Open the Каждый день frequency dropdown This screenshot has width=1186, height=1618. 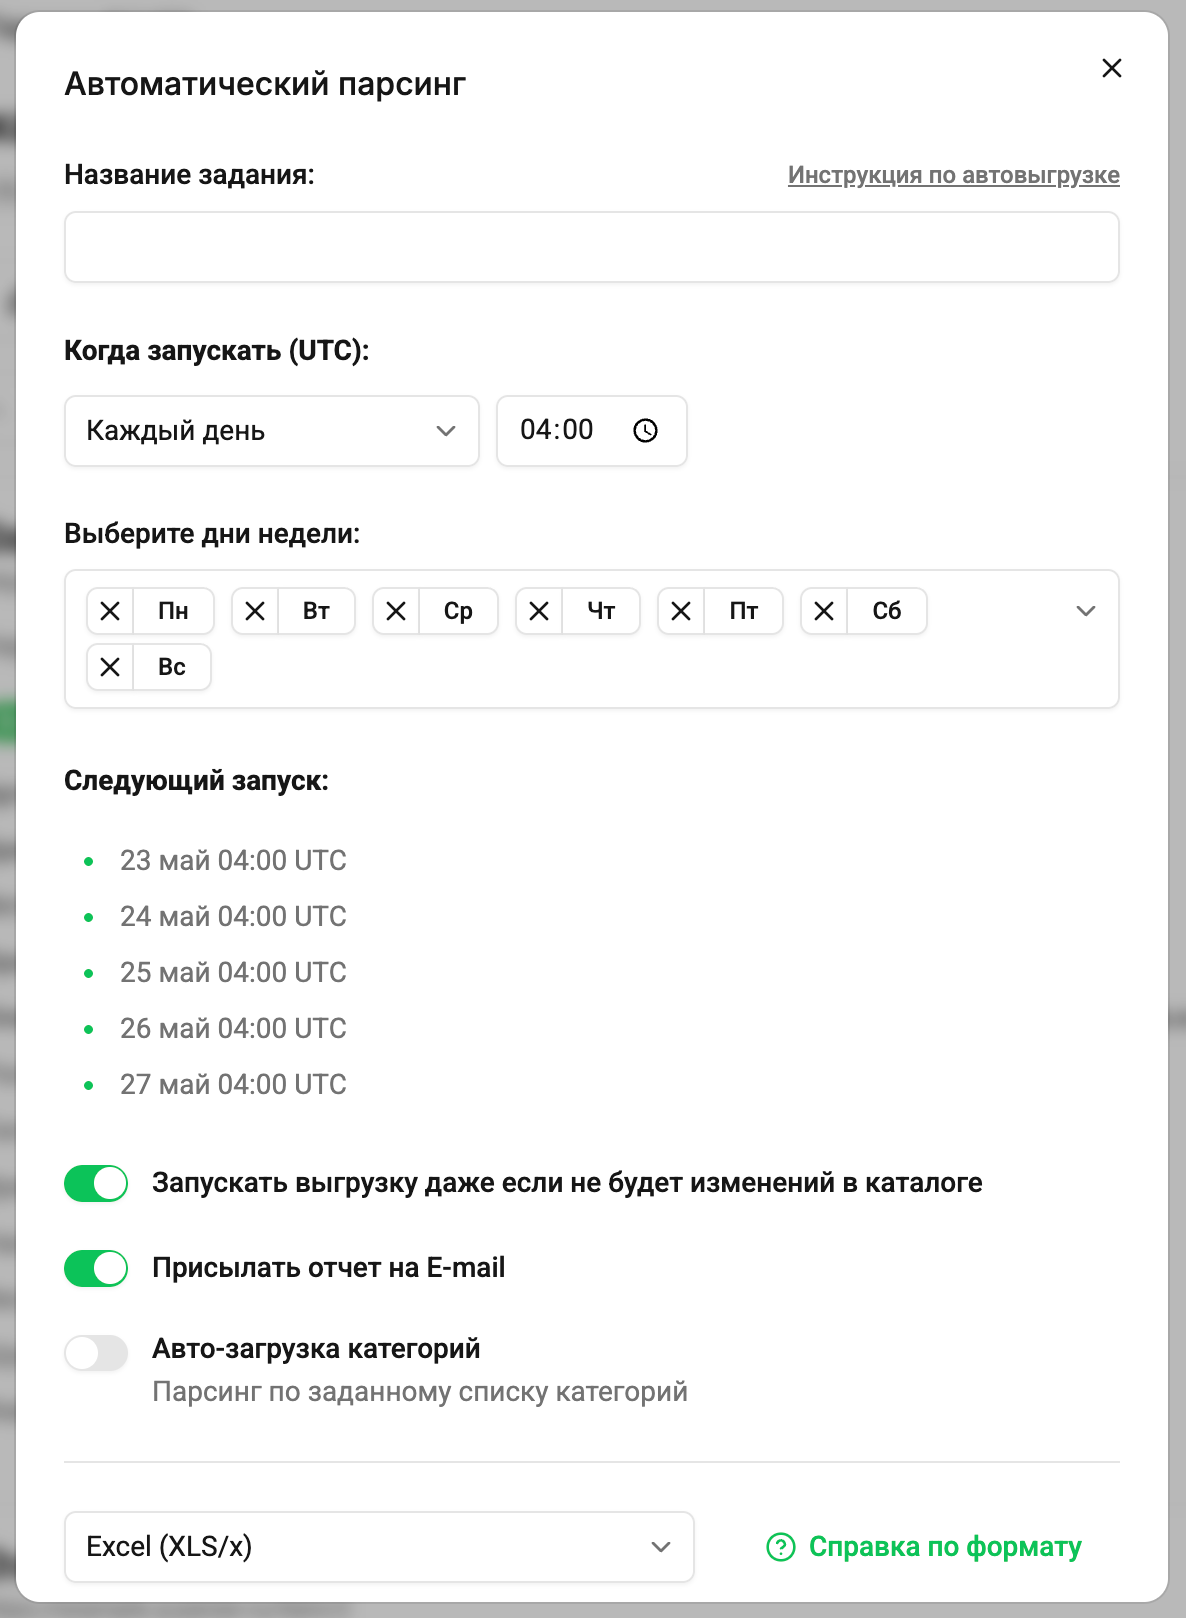pos(272,431)
